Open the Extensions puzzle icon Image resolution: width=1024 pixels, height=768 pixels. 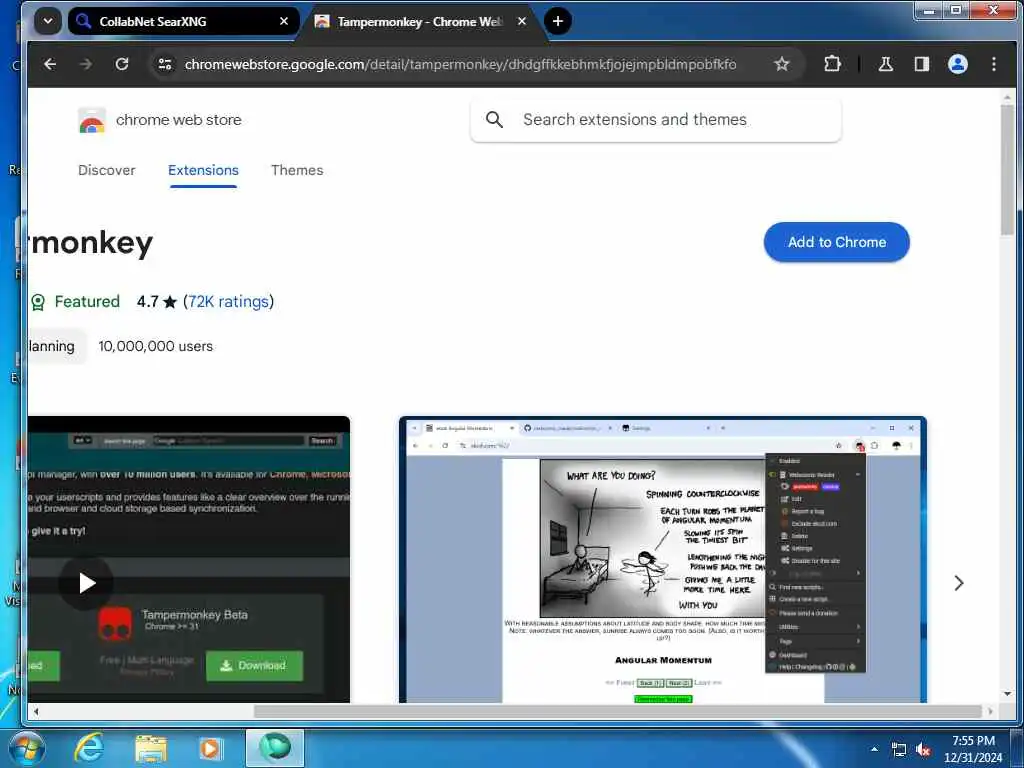pyautogui.click(x=832, y=64)
